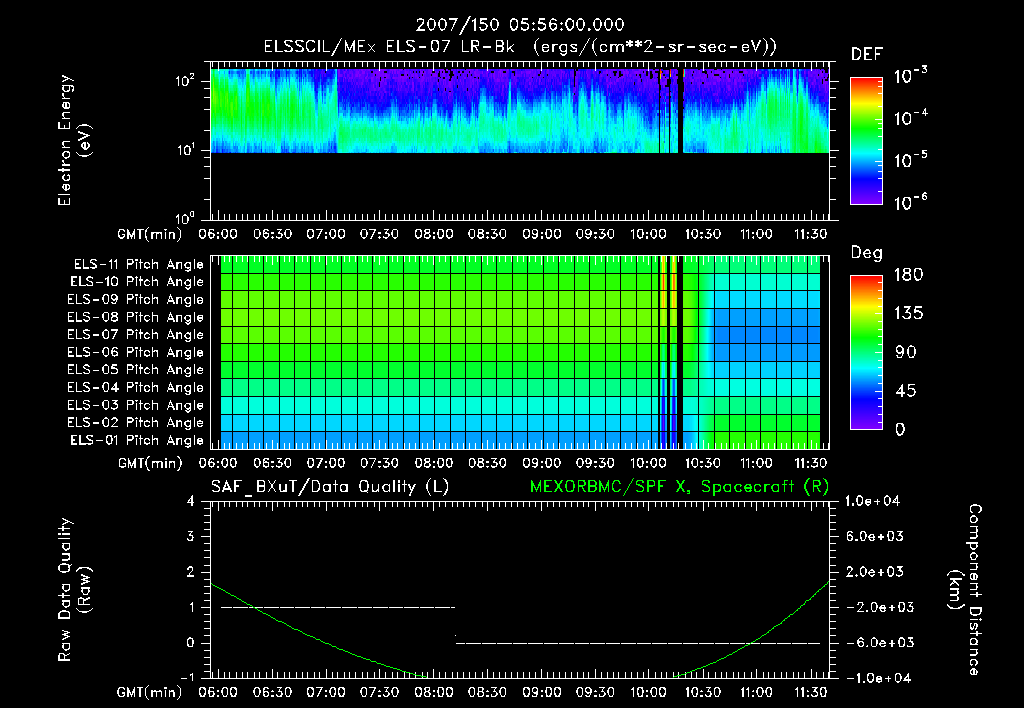
Task: Select the ELS-02 Pitch Angle row label
Action: point(136,423)
